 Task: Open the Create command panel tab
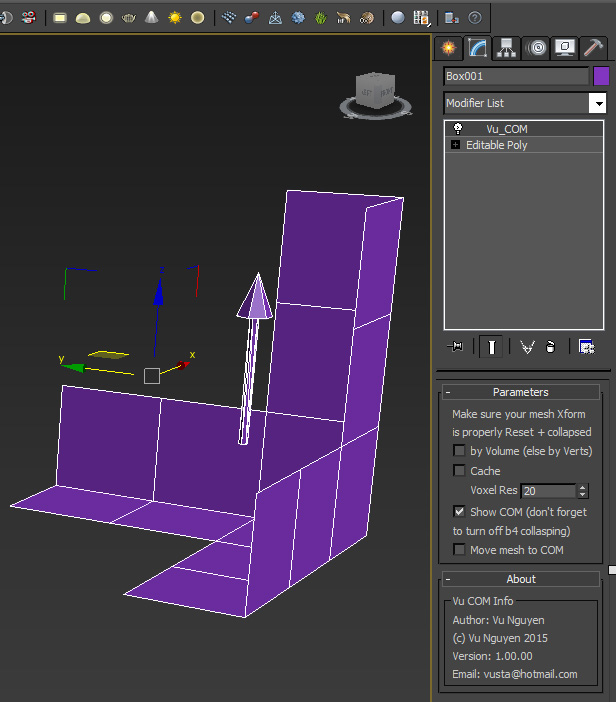click(449, 47)
